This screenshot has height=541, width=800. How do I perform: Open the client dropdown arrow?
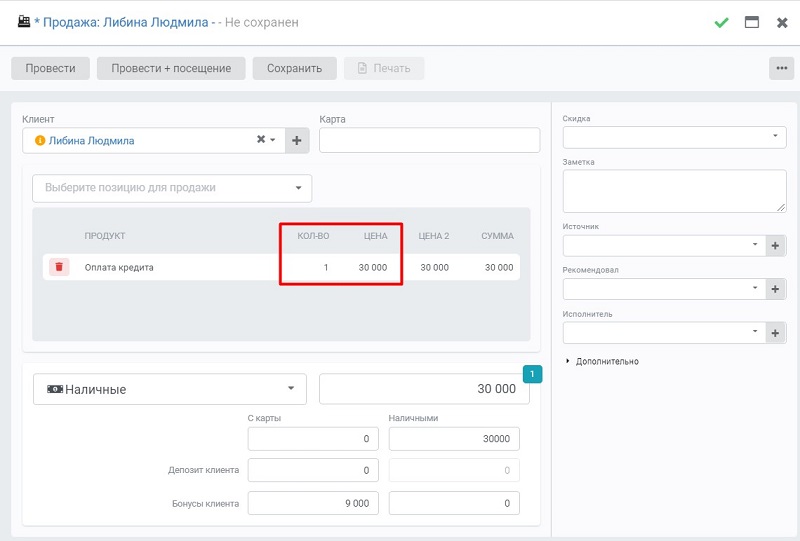(x=273, y=139)
